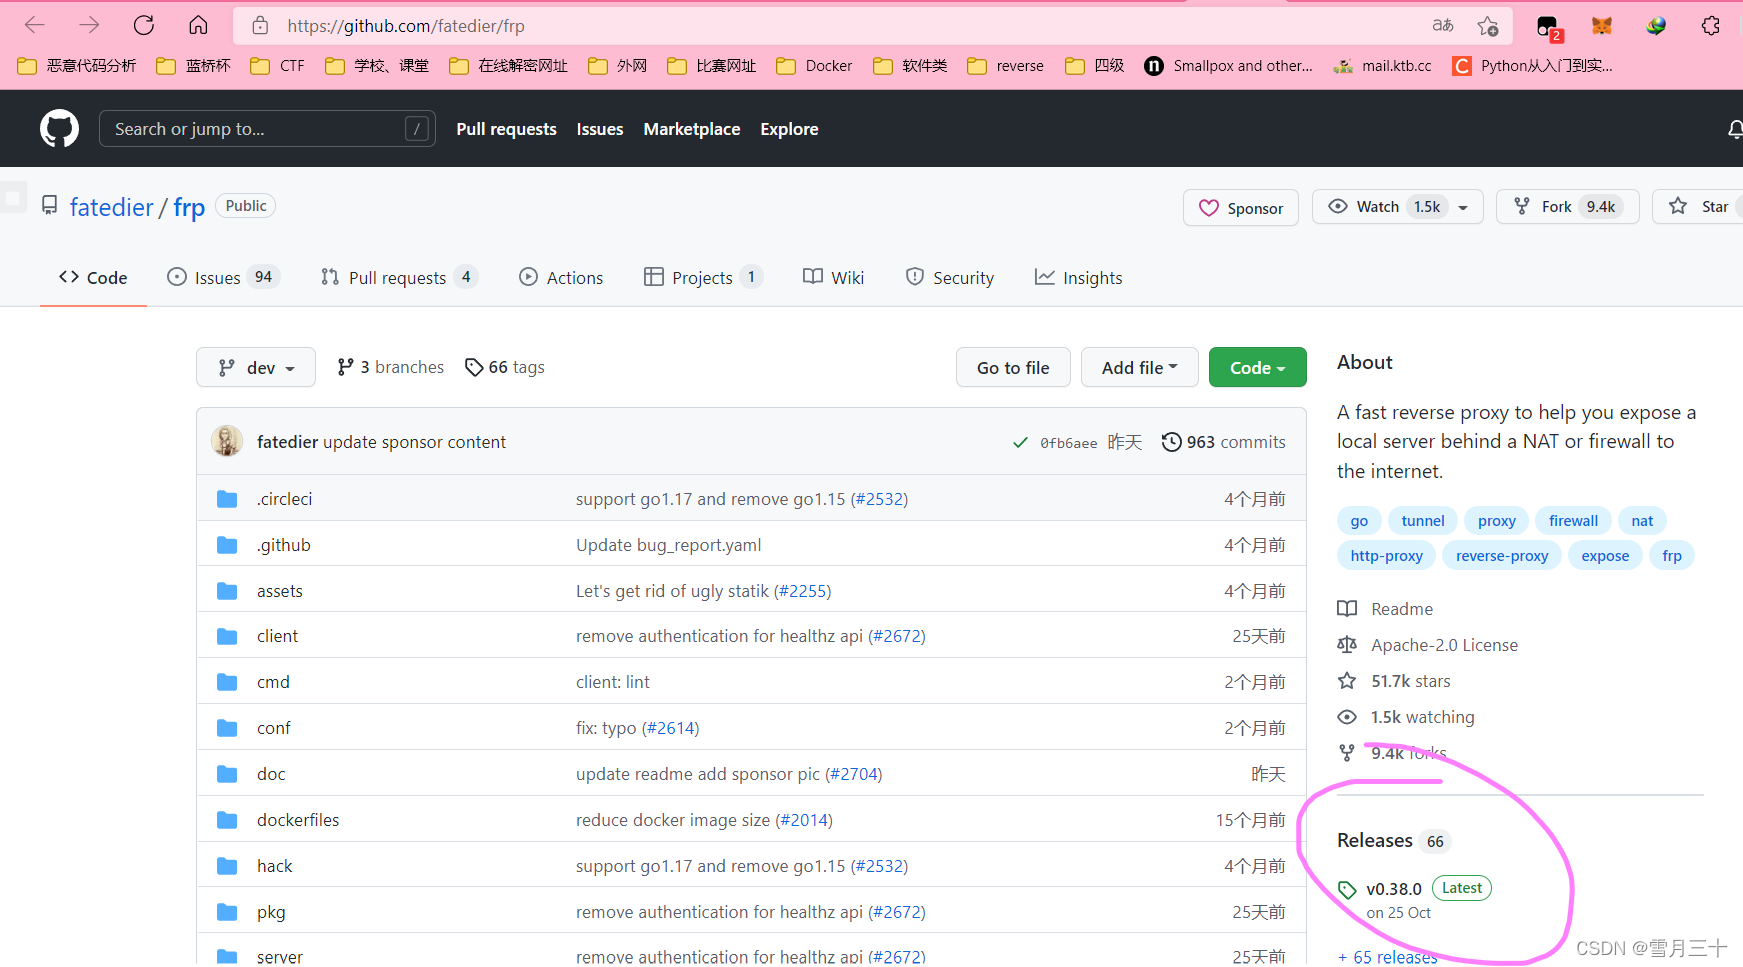Screen dimensions: 1743x967
Task: Open the Issues tab
Action: tap(222, 278)
